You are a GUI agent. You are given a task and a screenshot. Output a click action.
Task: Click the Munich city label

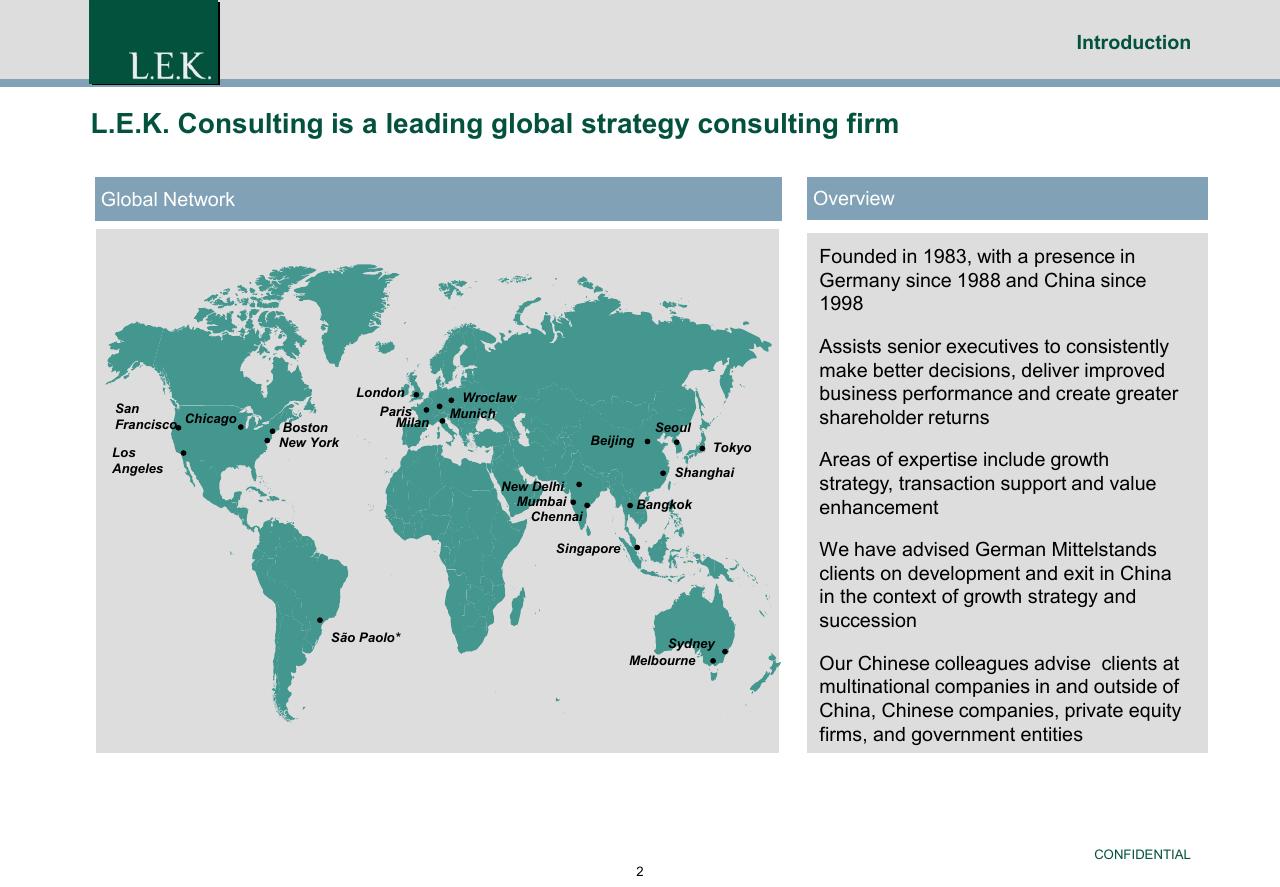[472, 414]
